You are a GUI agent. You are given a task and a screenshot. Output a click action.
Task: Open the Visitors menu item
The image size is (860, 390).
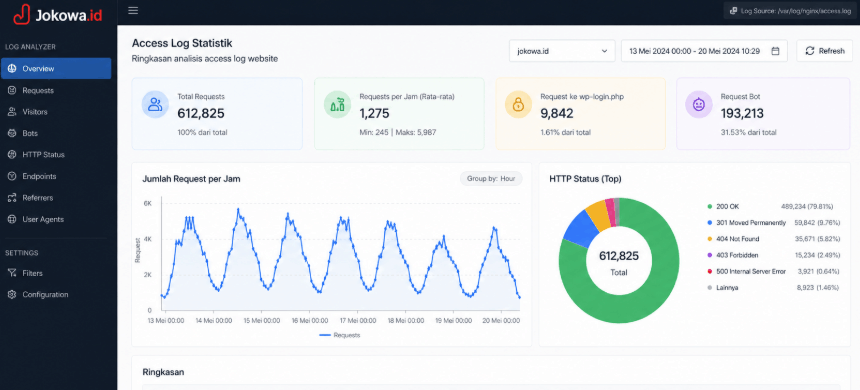pyautogui.click(x=56, y=112)
